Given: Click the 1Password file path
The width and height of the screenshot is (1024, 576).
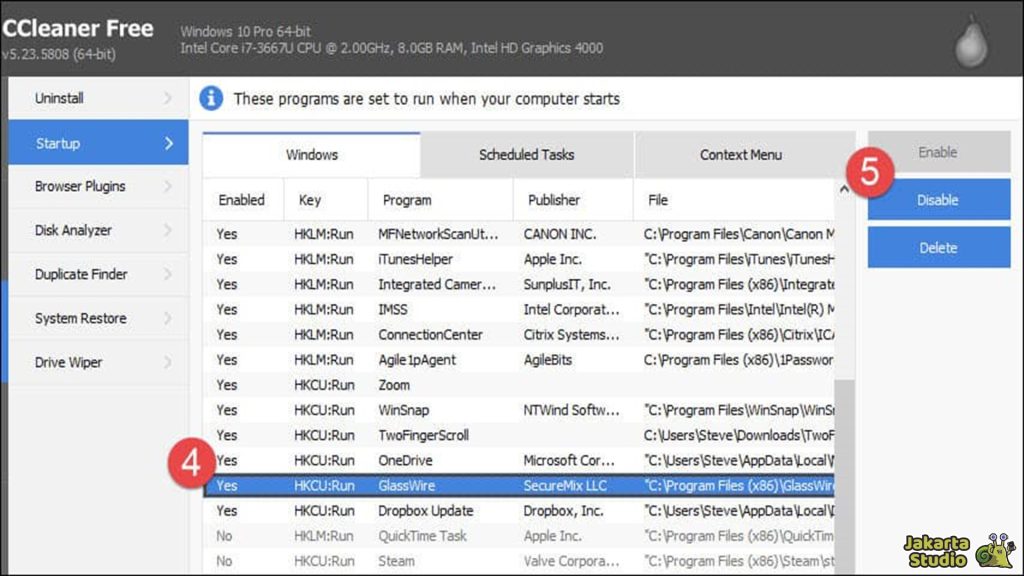Looking at the screenshot, I should pos(739,360).
